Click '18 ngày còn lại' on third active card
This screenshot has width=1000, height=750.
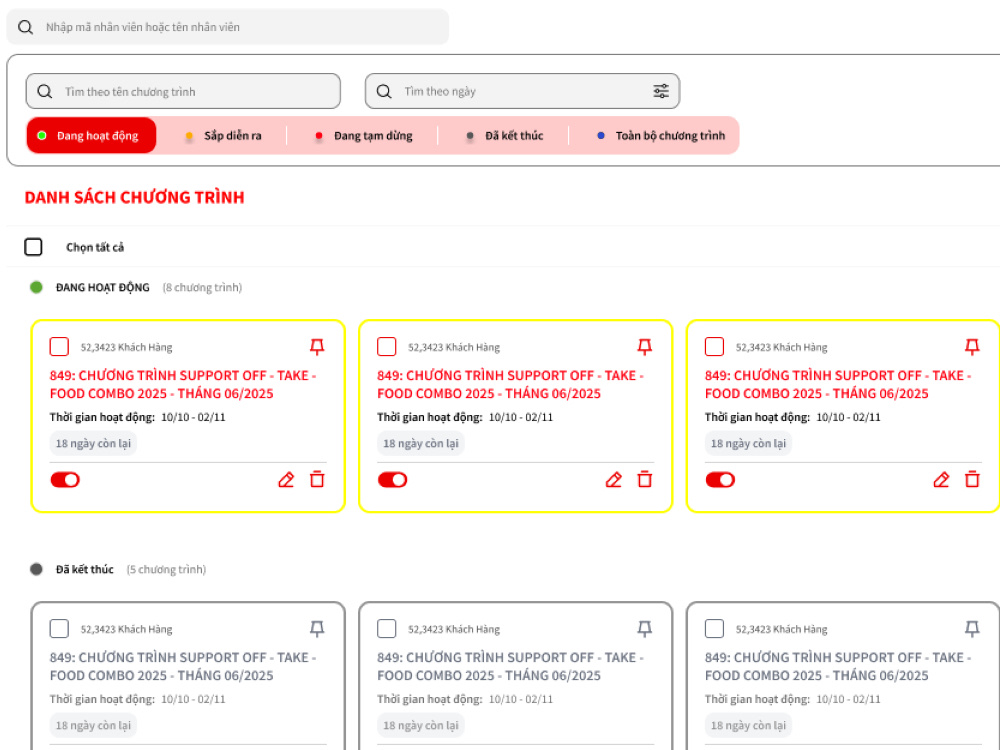tap(748, 443)
